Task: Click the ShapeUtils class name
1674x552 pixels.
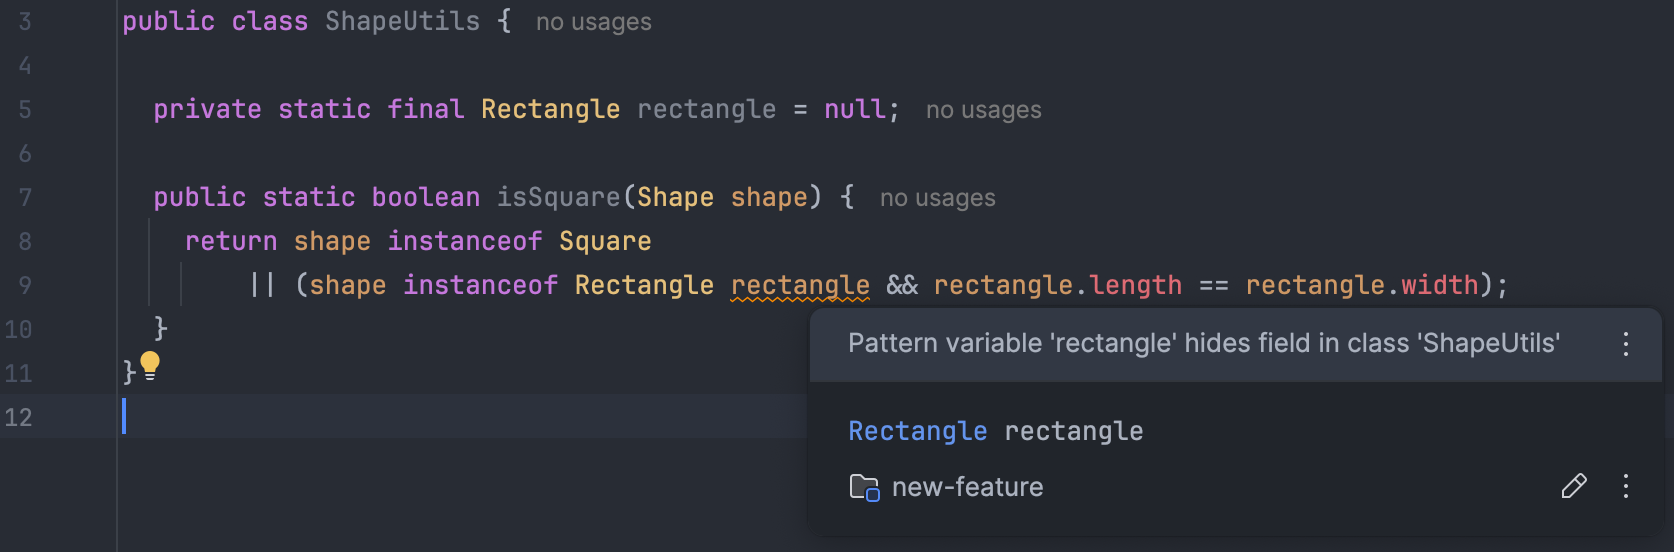Action: pyautogui.click(x=402, y=21)
